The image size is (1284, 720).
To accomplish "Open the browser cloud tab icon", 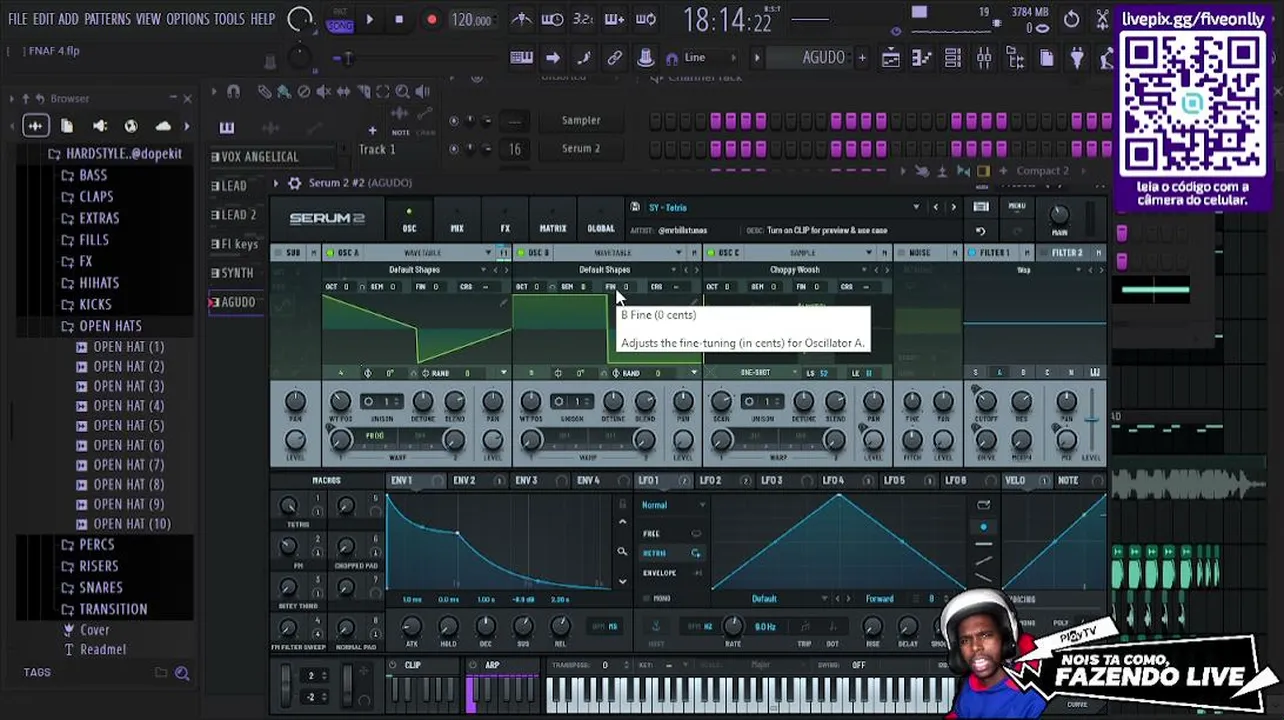I will [163, 126].
